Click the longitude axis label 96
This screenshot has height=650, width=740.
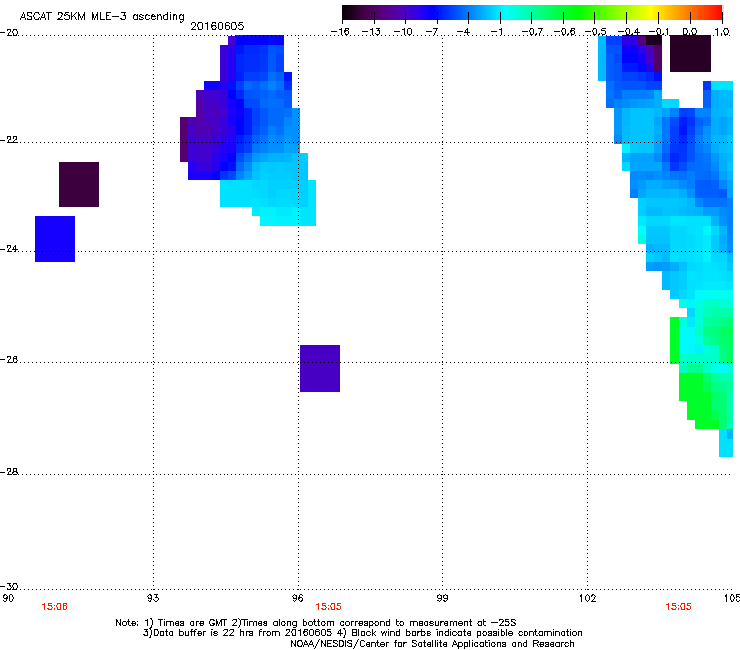pos(298,599)
